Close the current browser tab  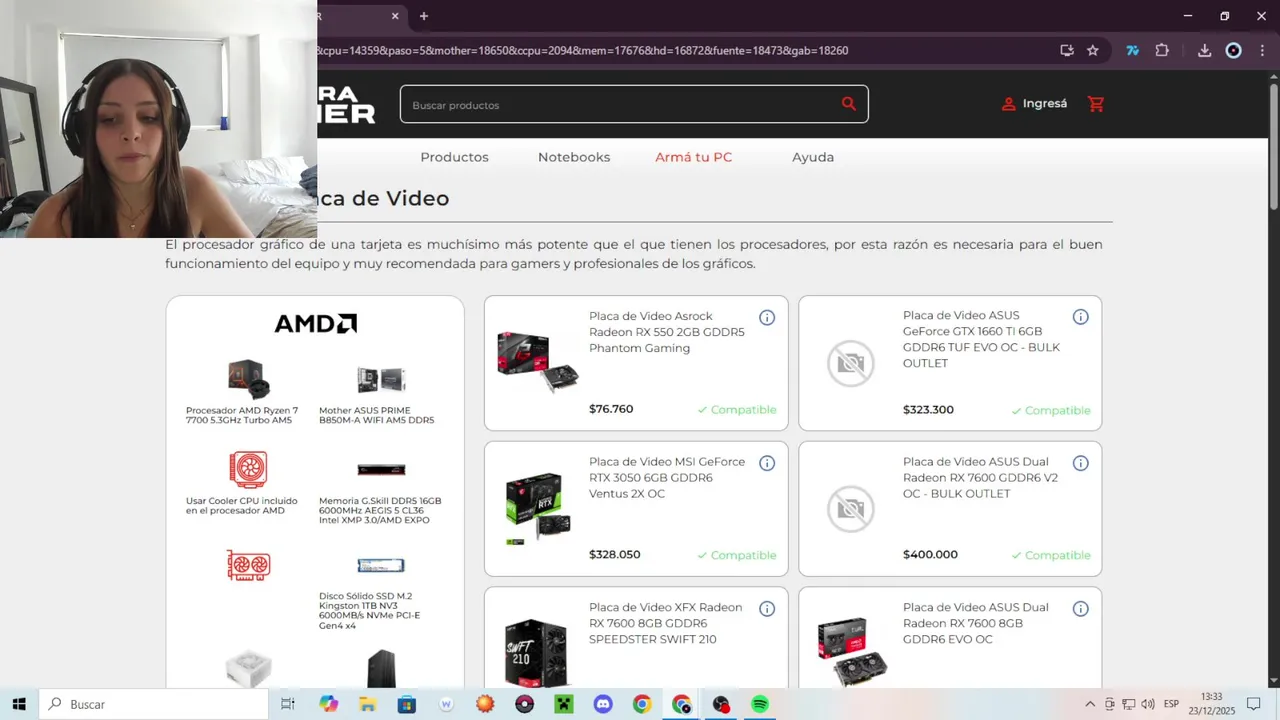click(395, 16)
